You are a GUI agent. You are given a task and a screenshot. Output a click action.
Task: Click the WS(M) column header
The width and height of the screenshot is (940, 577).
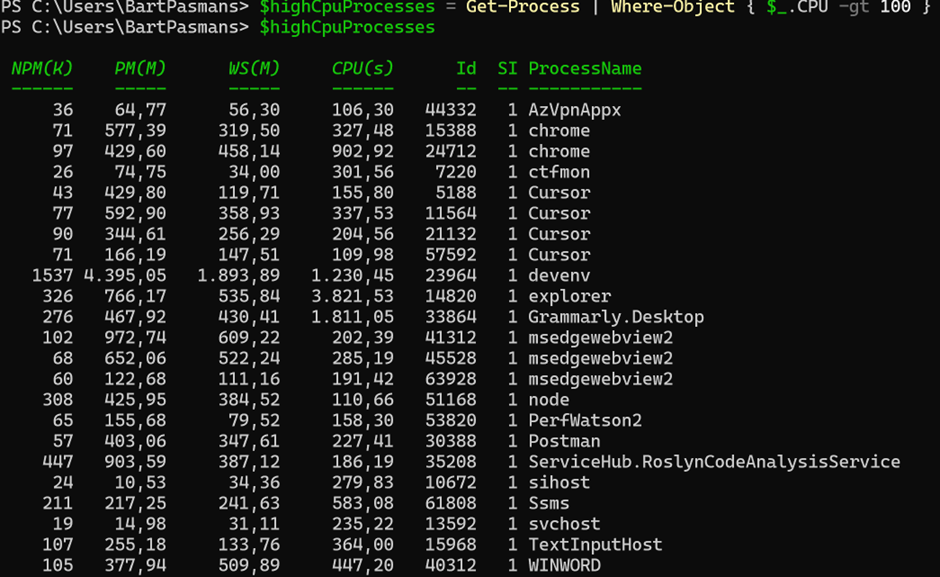[254, 68]
